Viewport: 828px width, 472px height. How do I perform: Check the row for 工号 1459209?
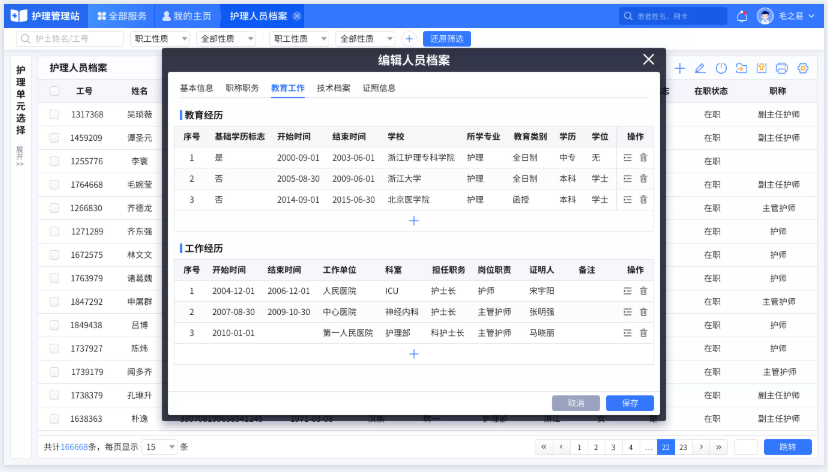pos(54,138)
